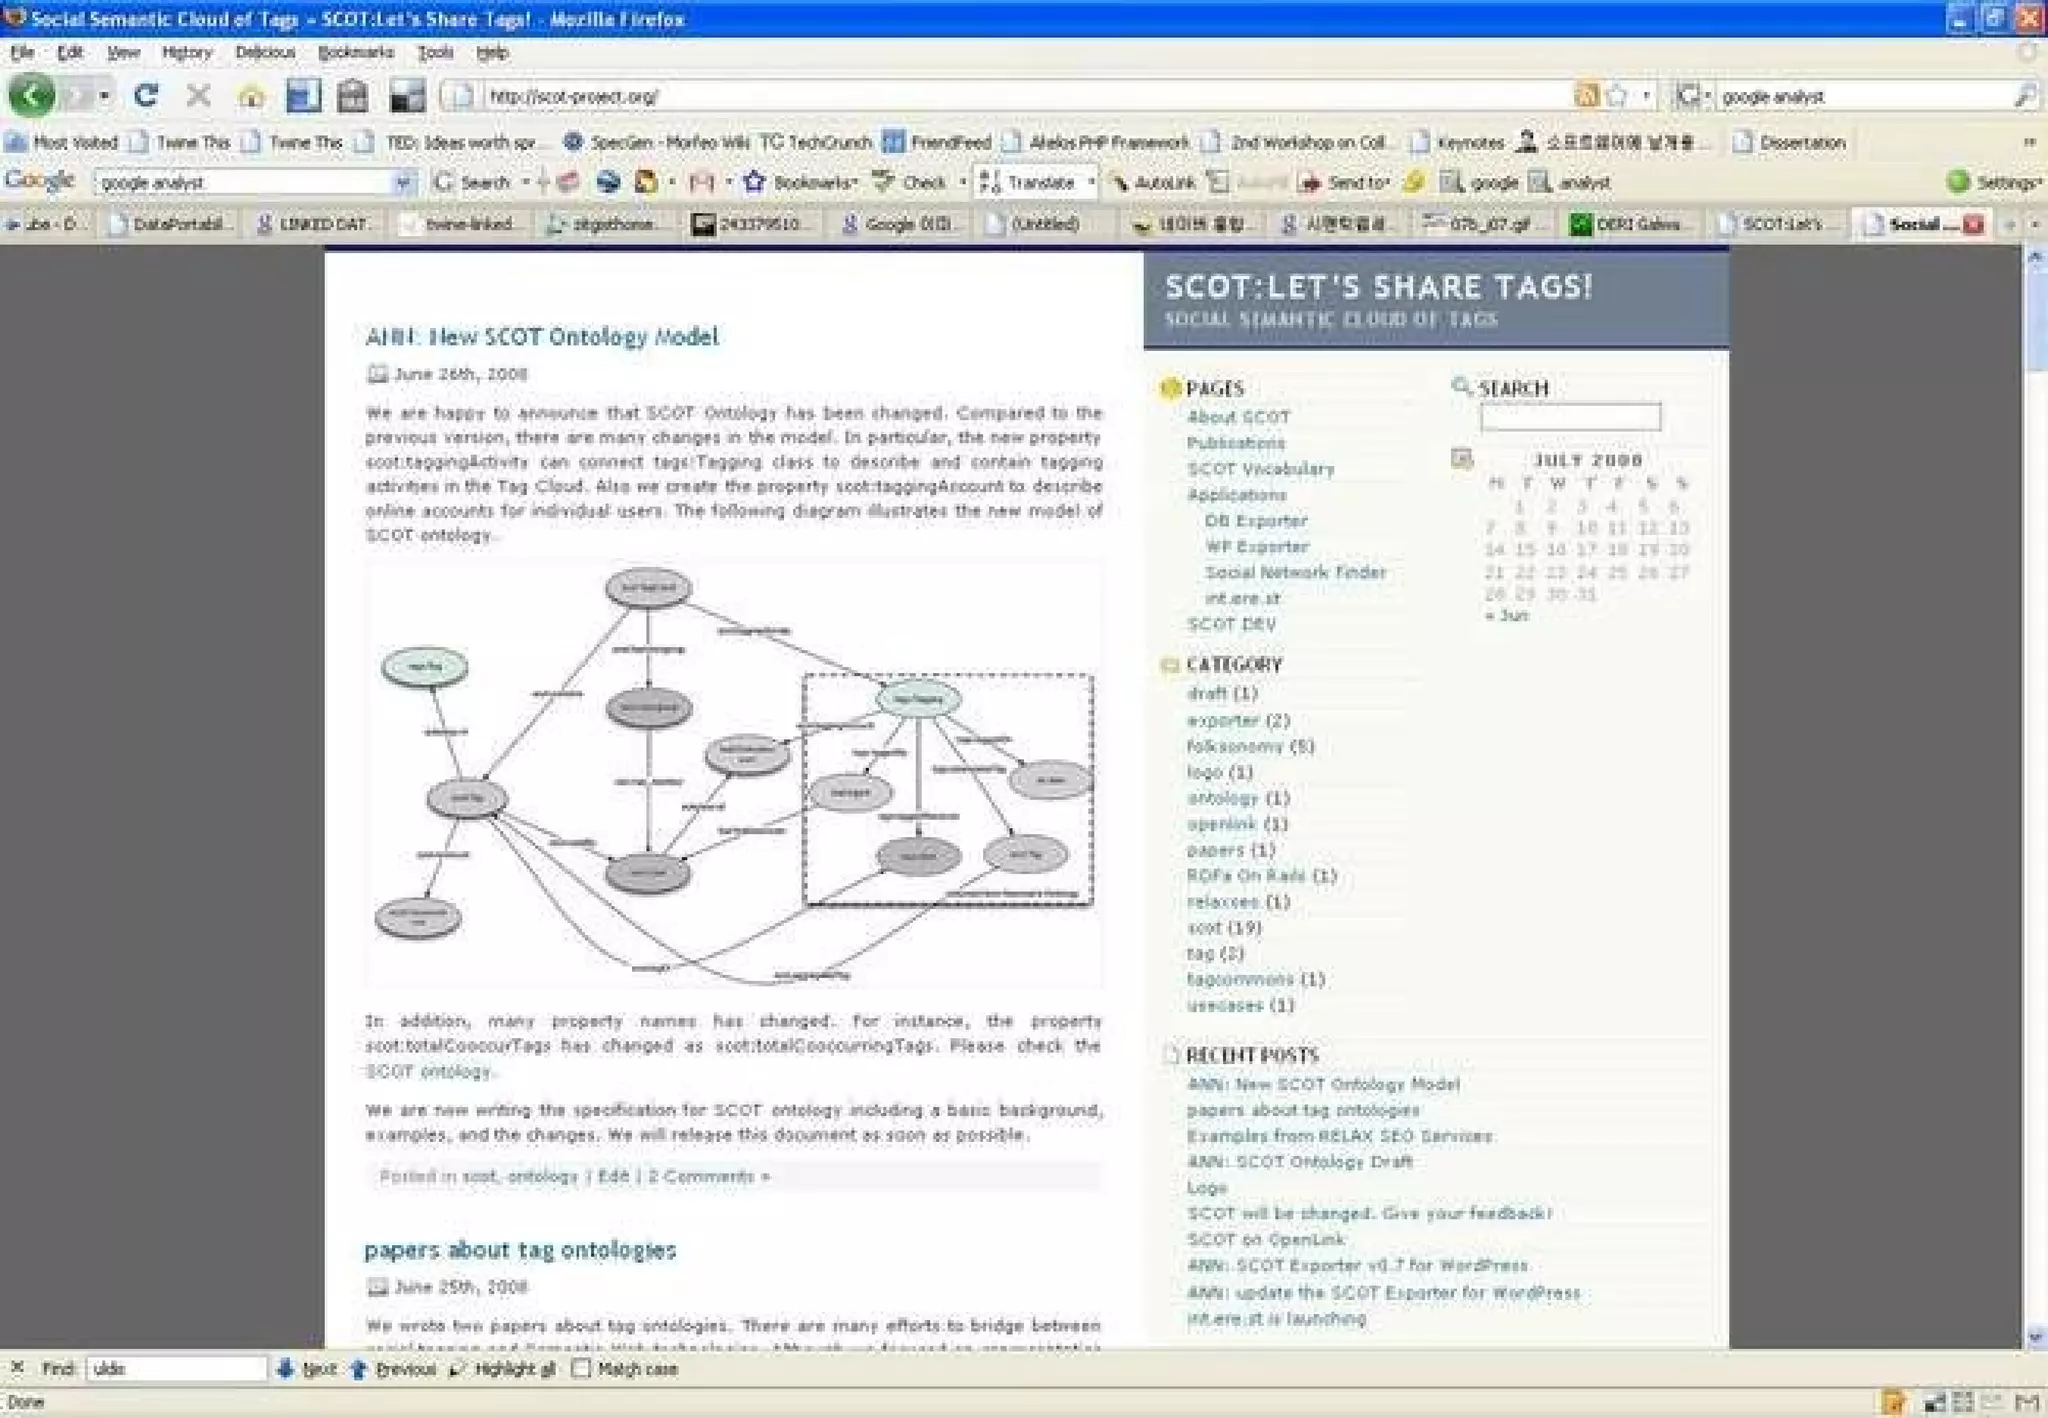Viewport: 2048px width, 1418px height.
Task: Enable the Match case checkbox
Action: (581, 1369)
